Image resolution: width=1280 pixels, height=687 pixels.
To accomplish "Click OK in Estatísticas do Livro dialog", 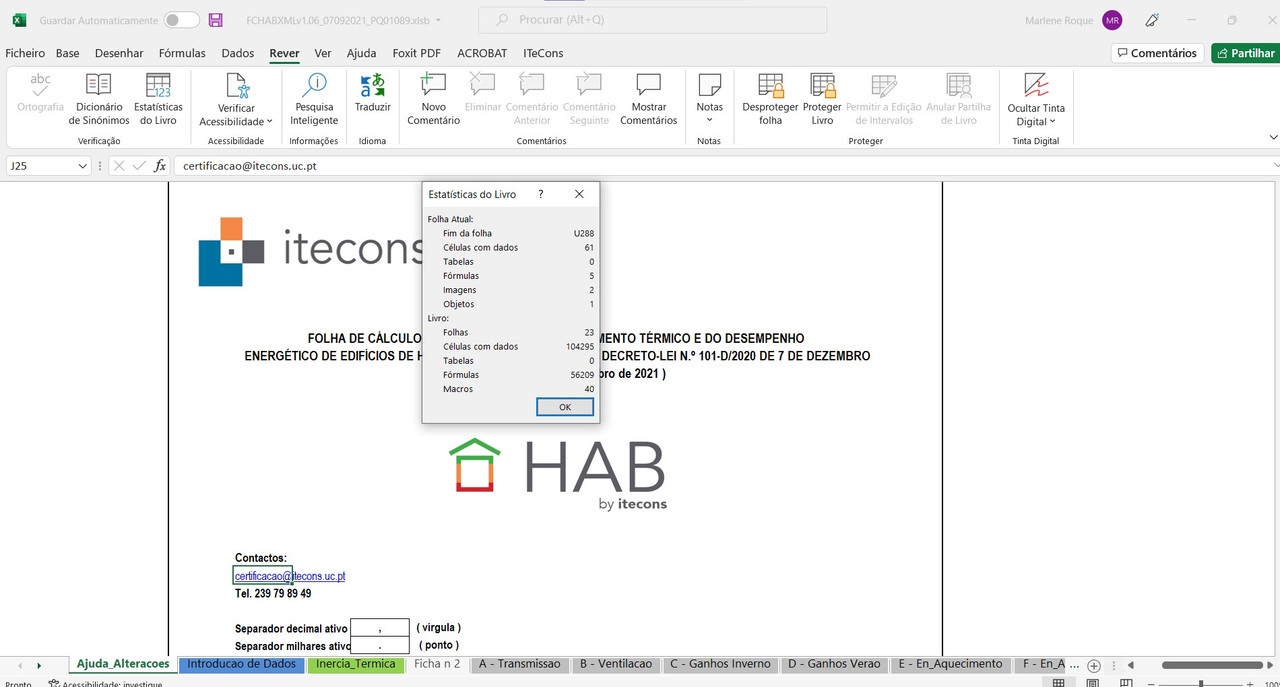I will click(x=565, y=407).
